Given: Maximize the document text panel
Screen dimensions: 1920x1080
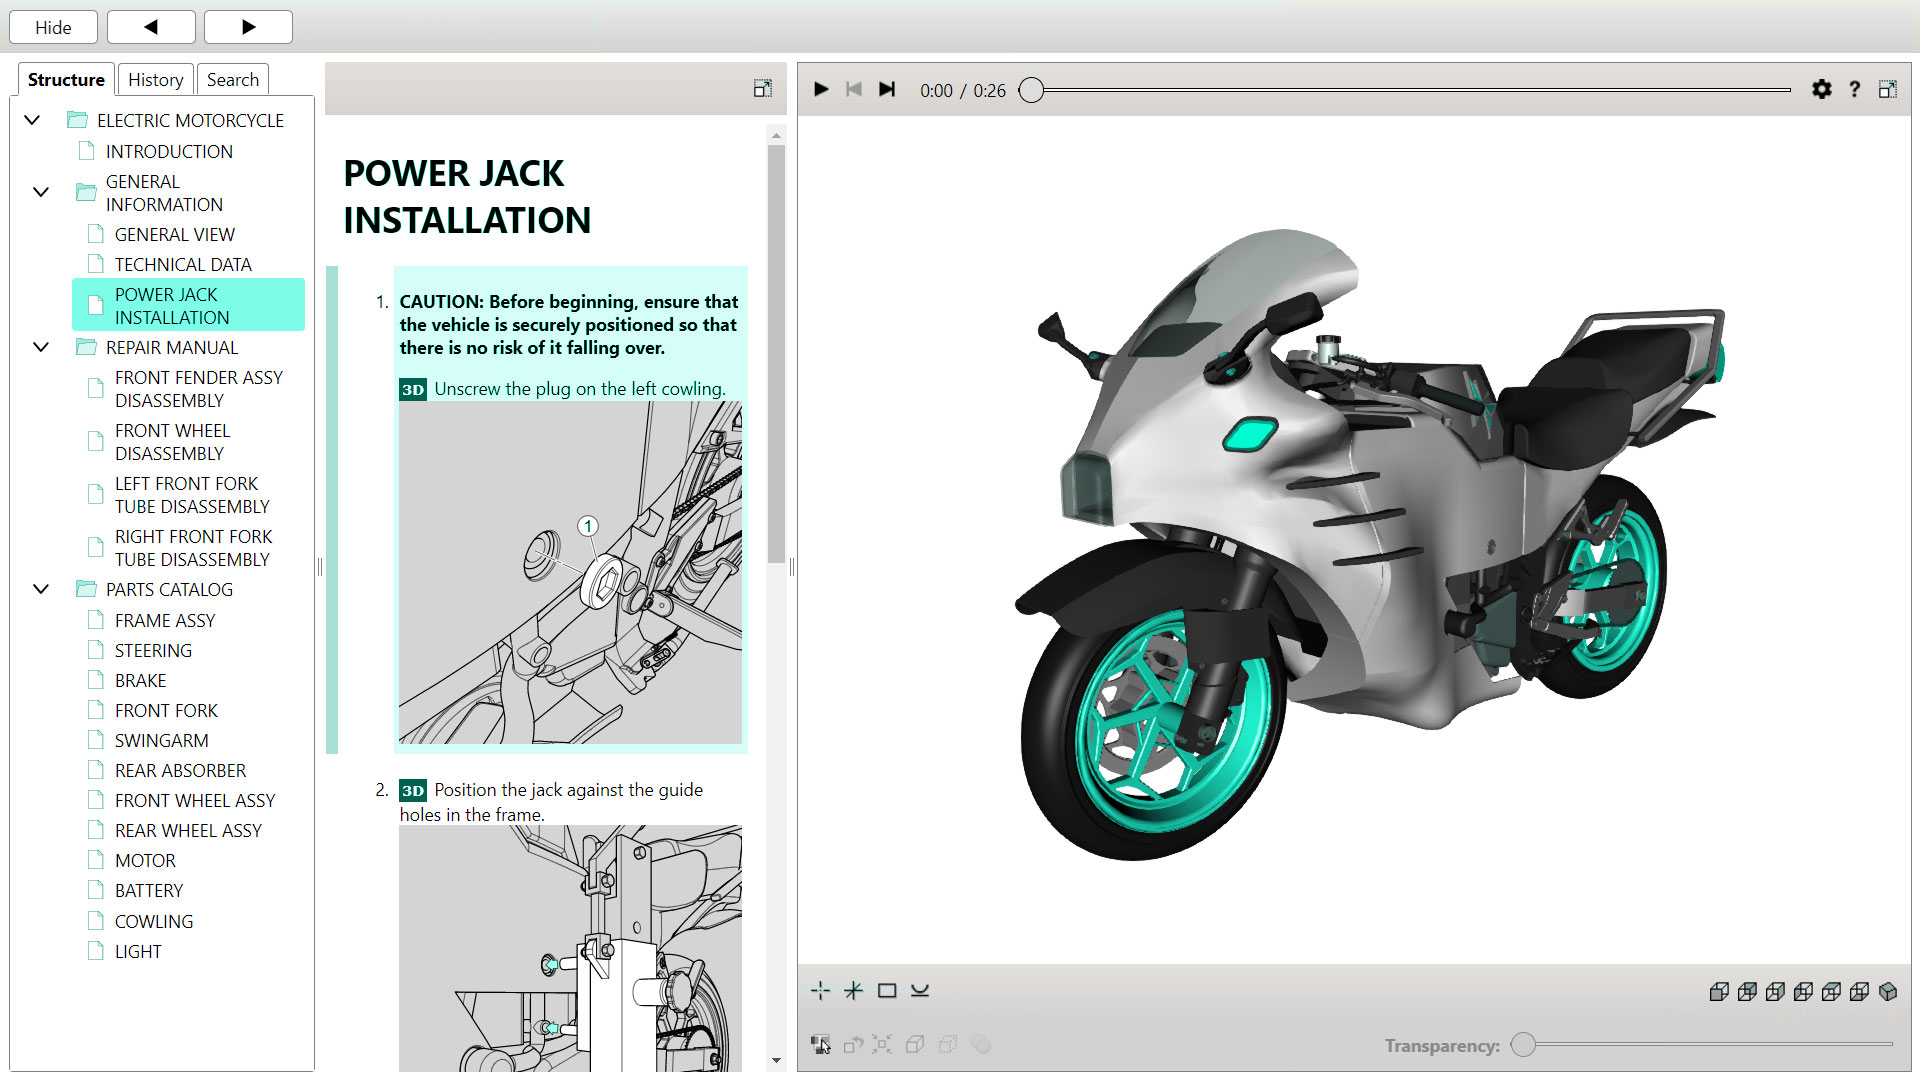Looking at the screenshot, I should coord(763,88).
